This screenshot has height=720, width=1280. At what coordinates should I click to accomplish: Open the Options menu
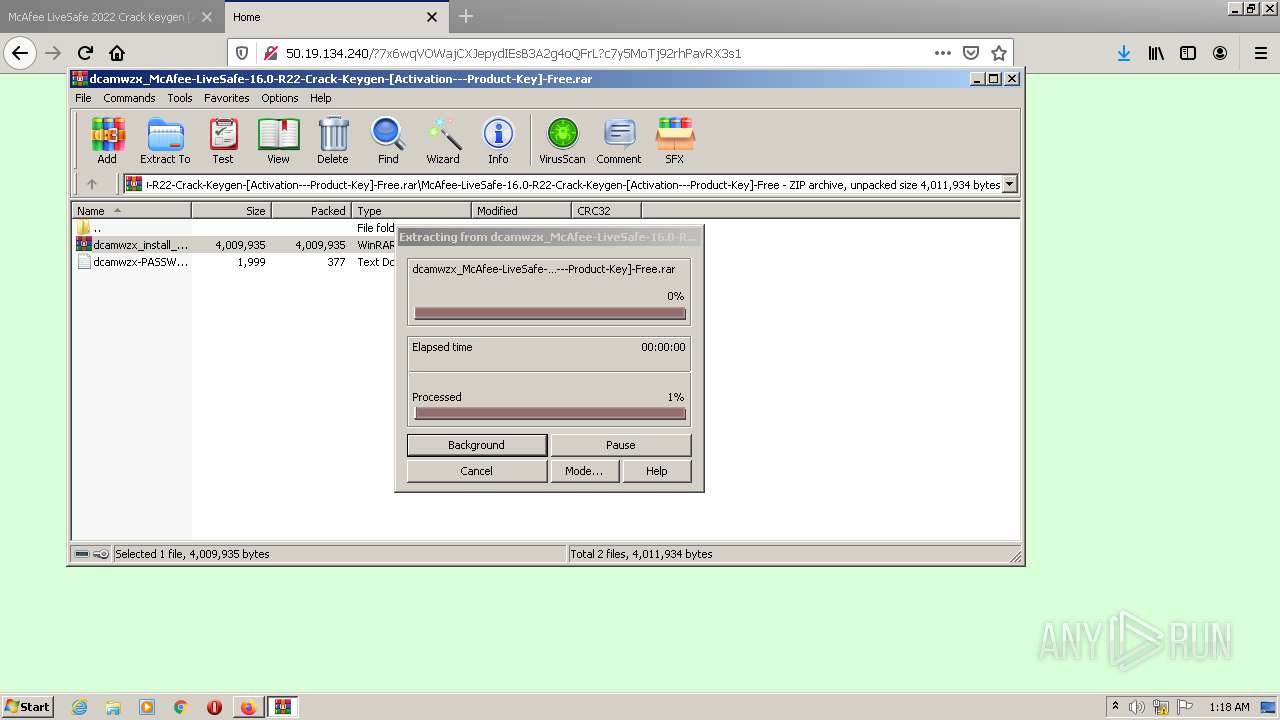(280, 98)
